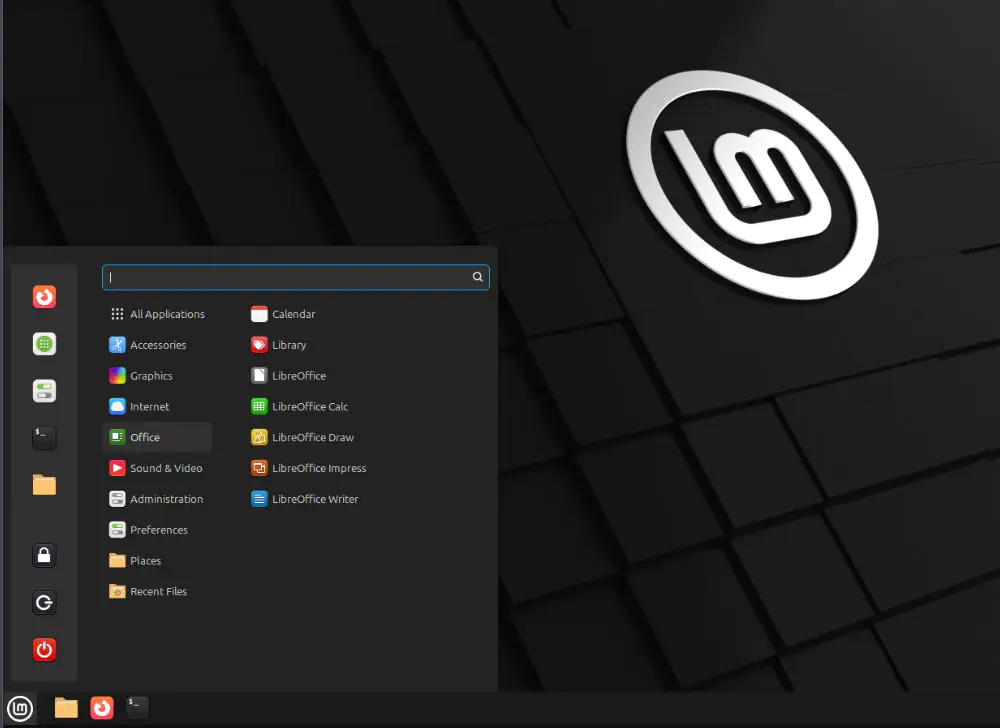The height and width of the screenshot is (728, 1000).
Task: Open System Settings from the favorites sidebar
Action: 44,391
